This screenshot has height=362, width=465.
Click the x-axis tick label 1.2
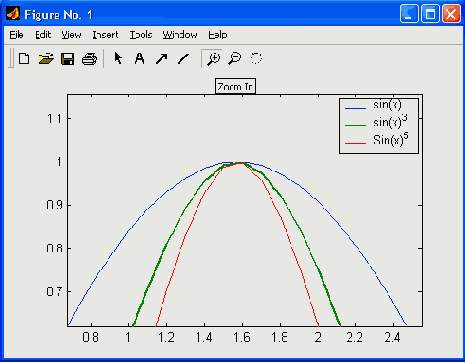click(x=166, y=338)
